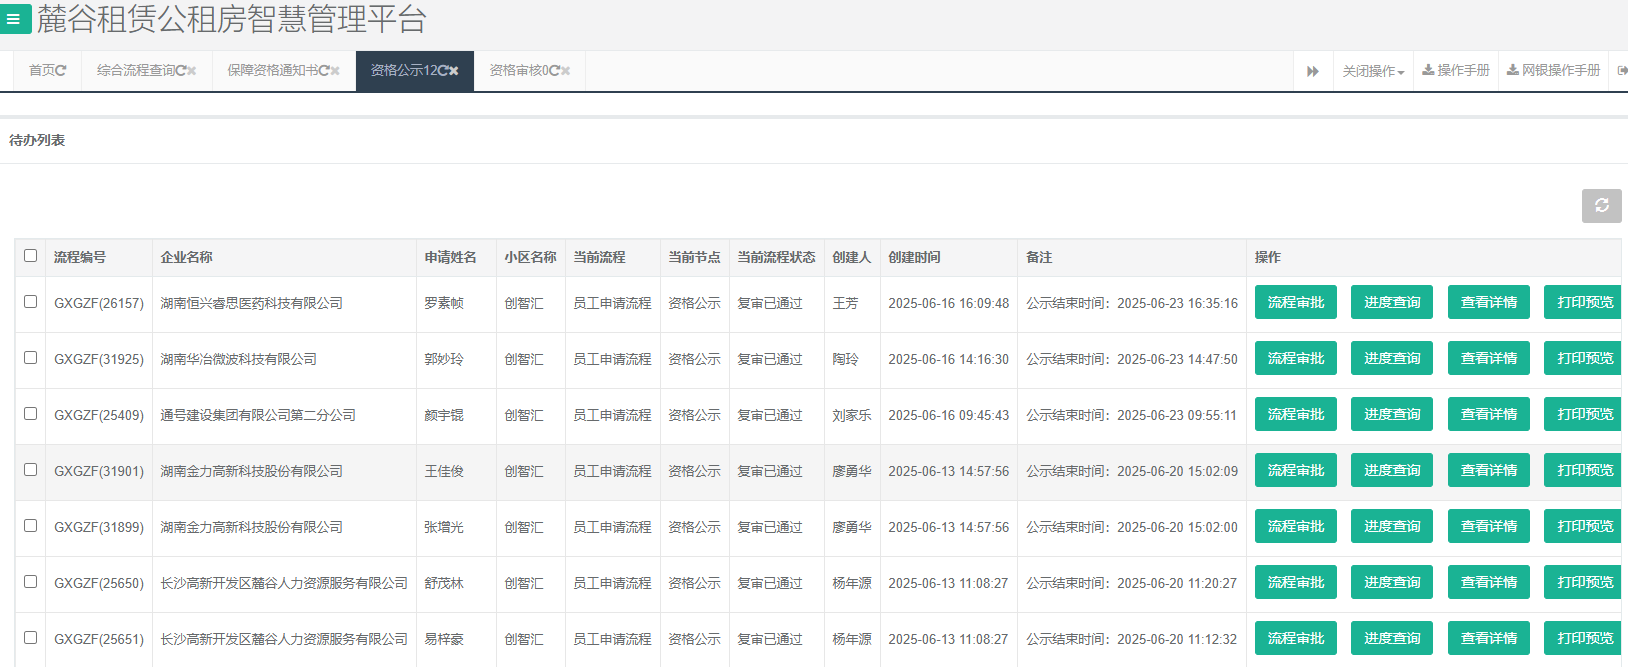
Task: Download the 操作手册 manual
Action: point(1456,71)
